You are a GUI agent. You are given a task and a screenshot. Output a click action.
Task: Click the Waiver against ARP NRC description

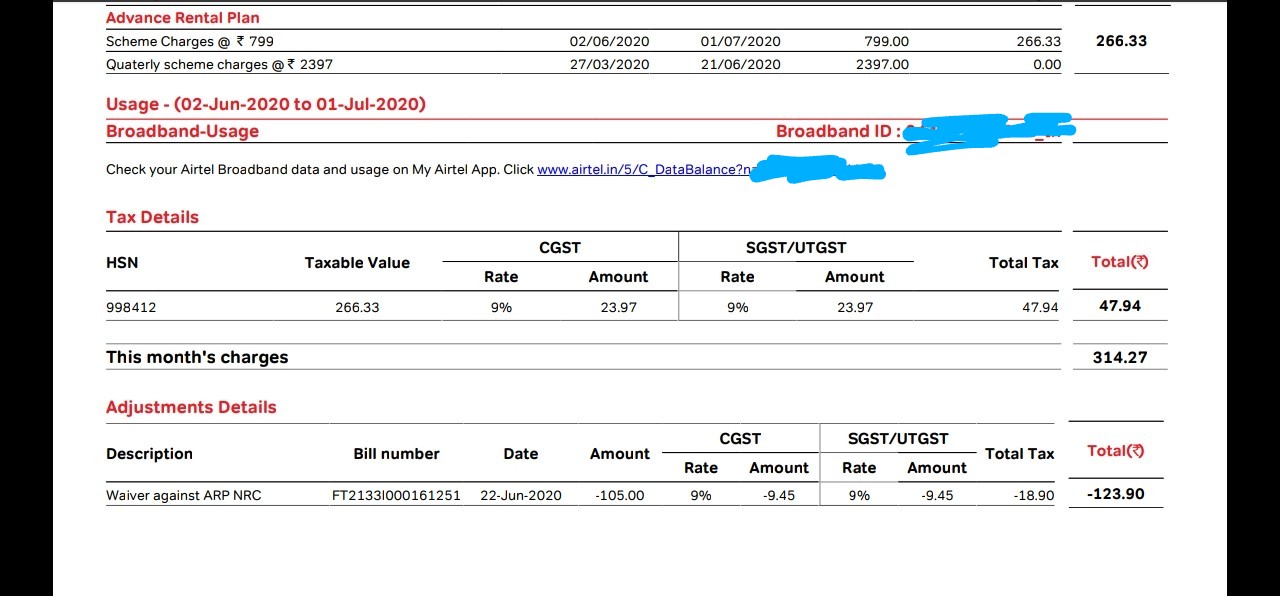click(x=184, y=495)
